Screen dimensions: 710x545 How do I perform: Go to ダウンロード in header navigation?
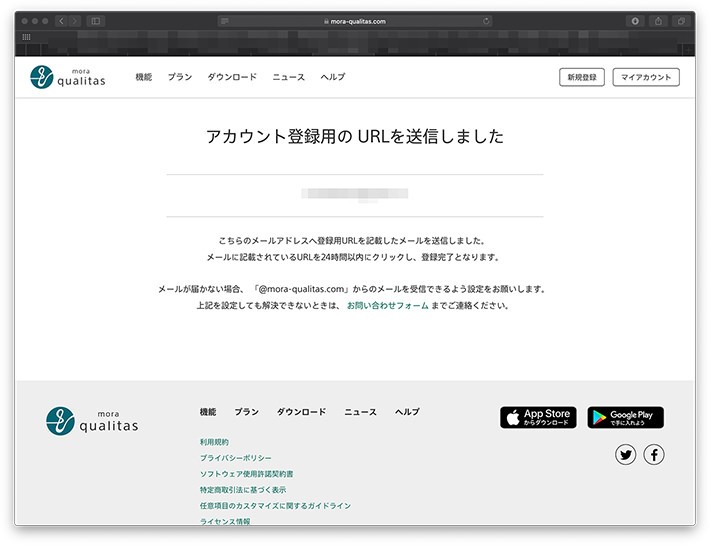tap(232, 77)
